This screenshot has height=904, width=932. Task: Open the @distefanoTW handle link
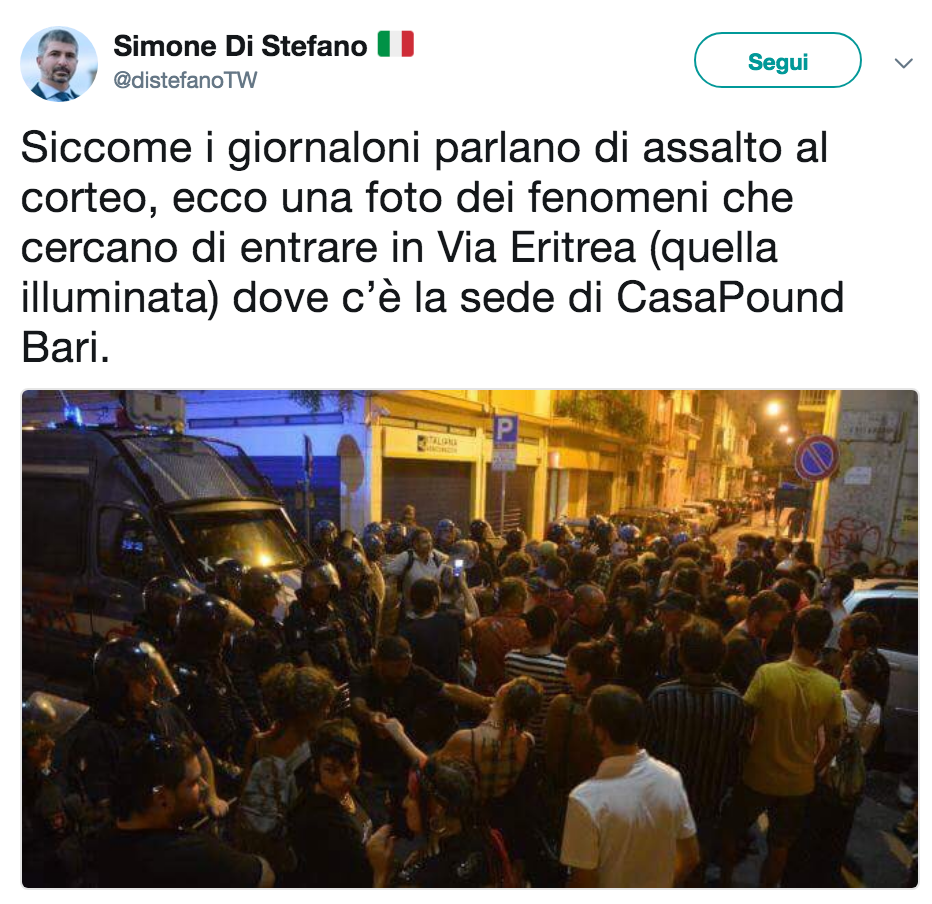(x=185, y=80)
